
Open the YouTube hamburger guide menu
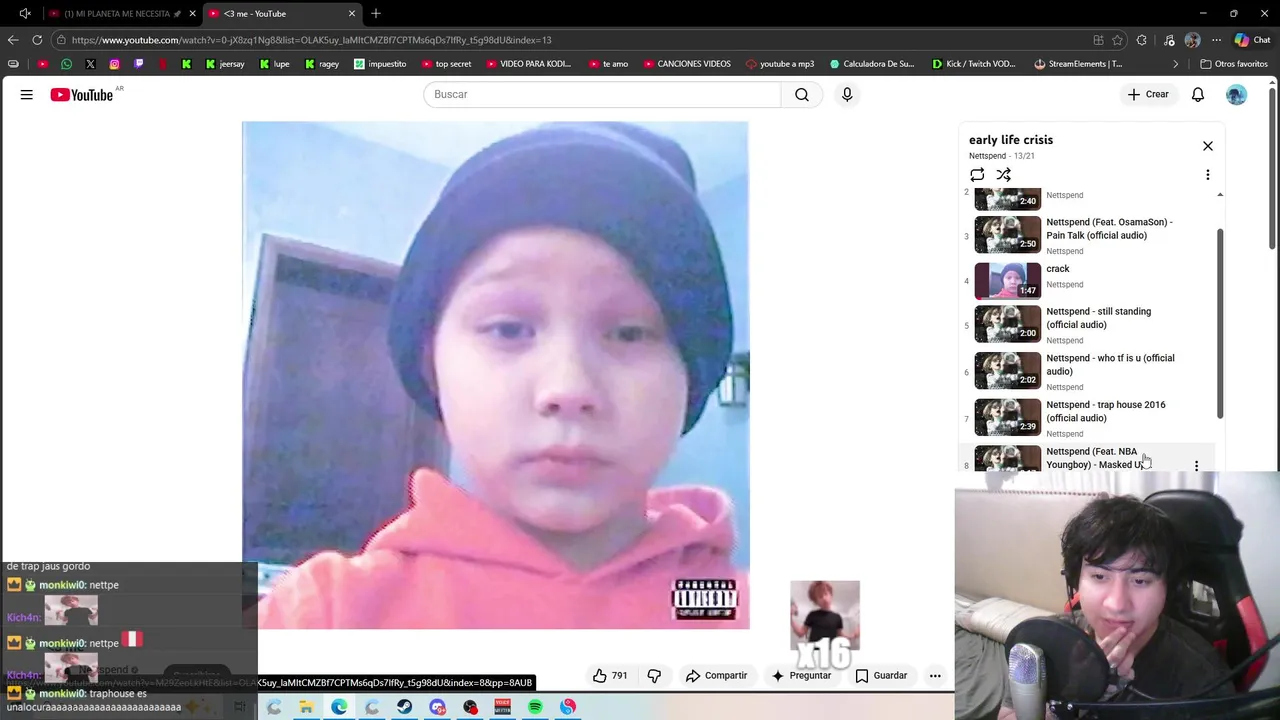(x=27, y=94)
